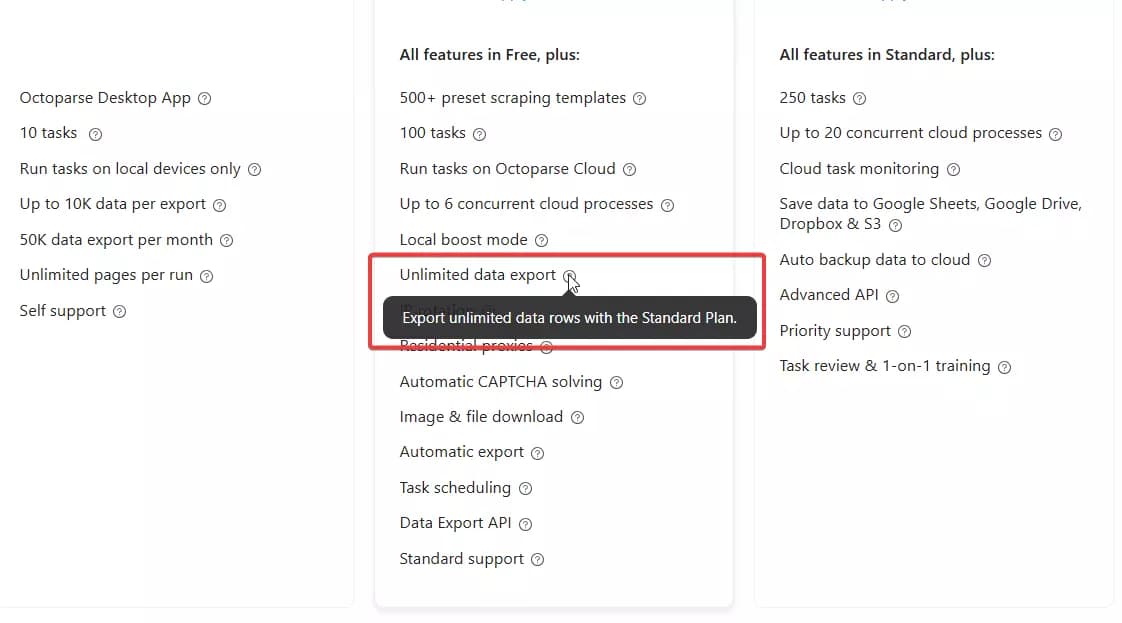Open the info icon next to Up to 10K data per export
Viewport: 1122px width, 623px height.
click(221, 204)
